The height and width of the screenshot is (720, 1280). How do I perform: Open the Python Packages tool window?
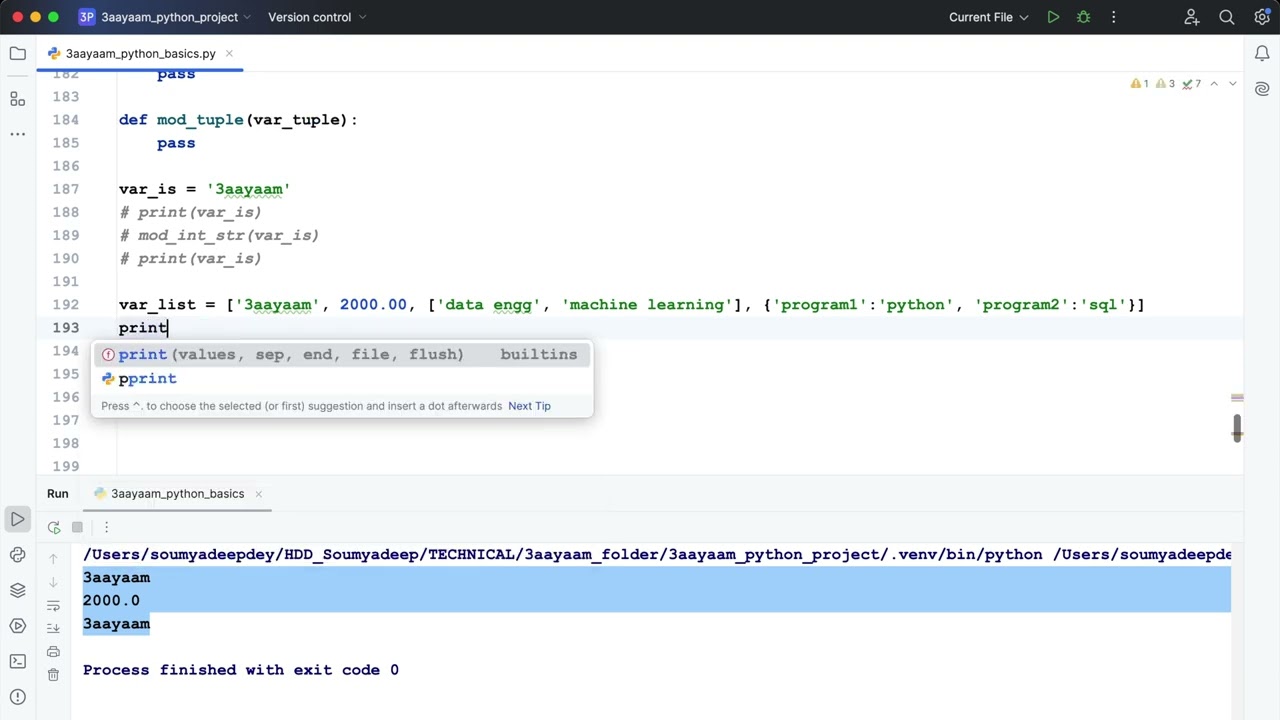(x=17, y=590)
